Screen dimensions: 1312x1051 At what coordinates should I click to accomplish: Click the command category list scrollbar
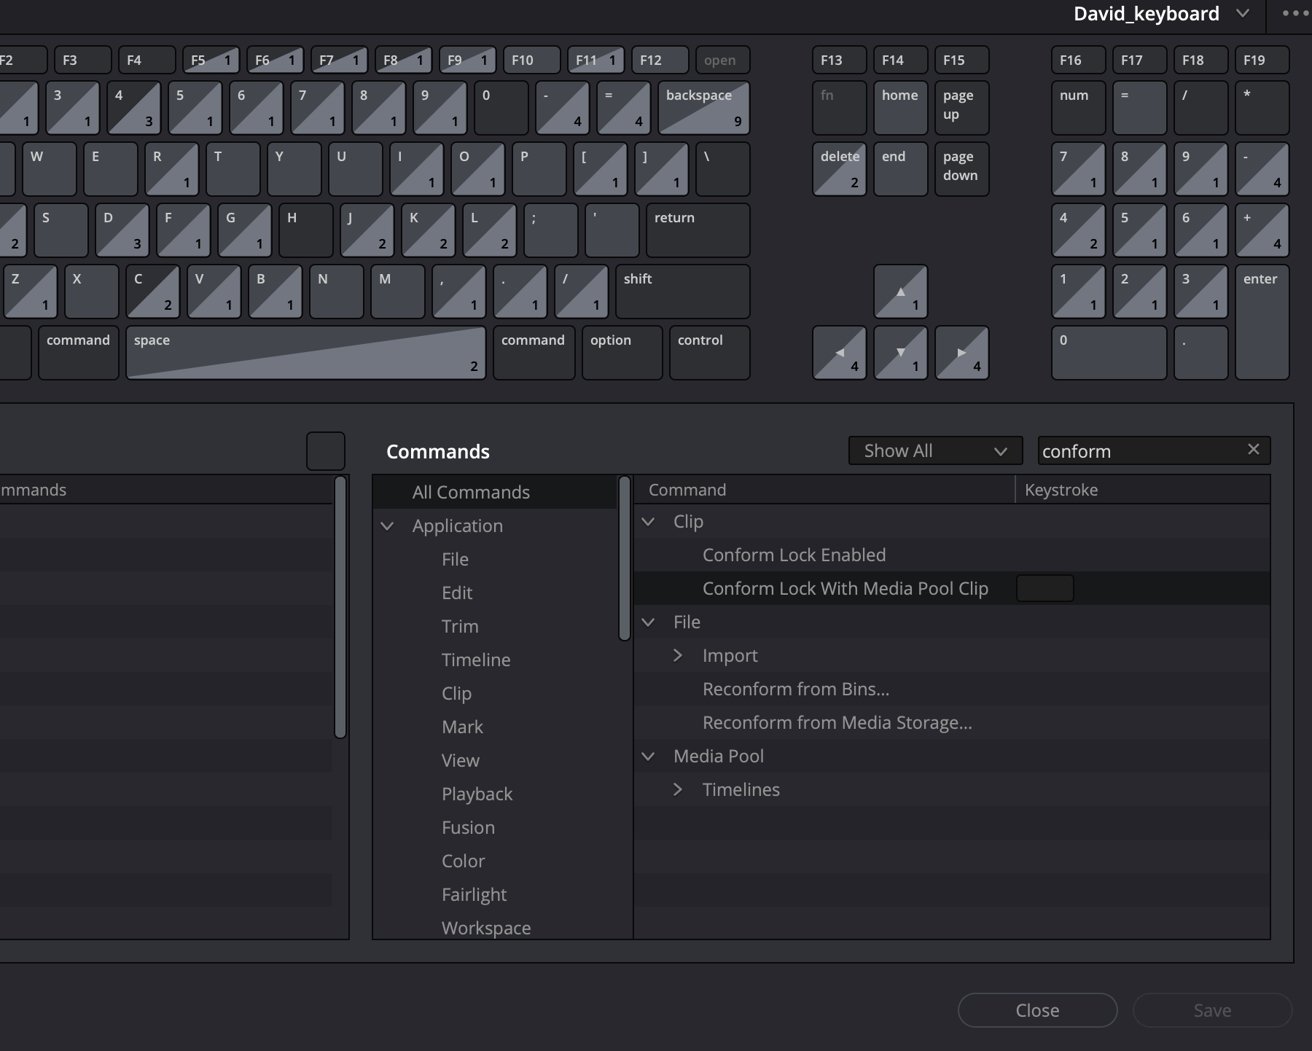(x=625, y=558)
